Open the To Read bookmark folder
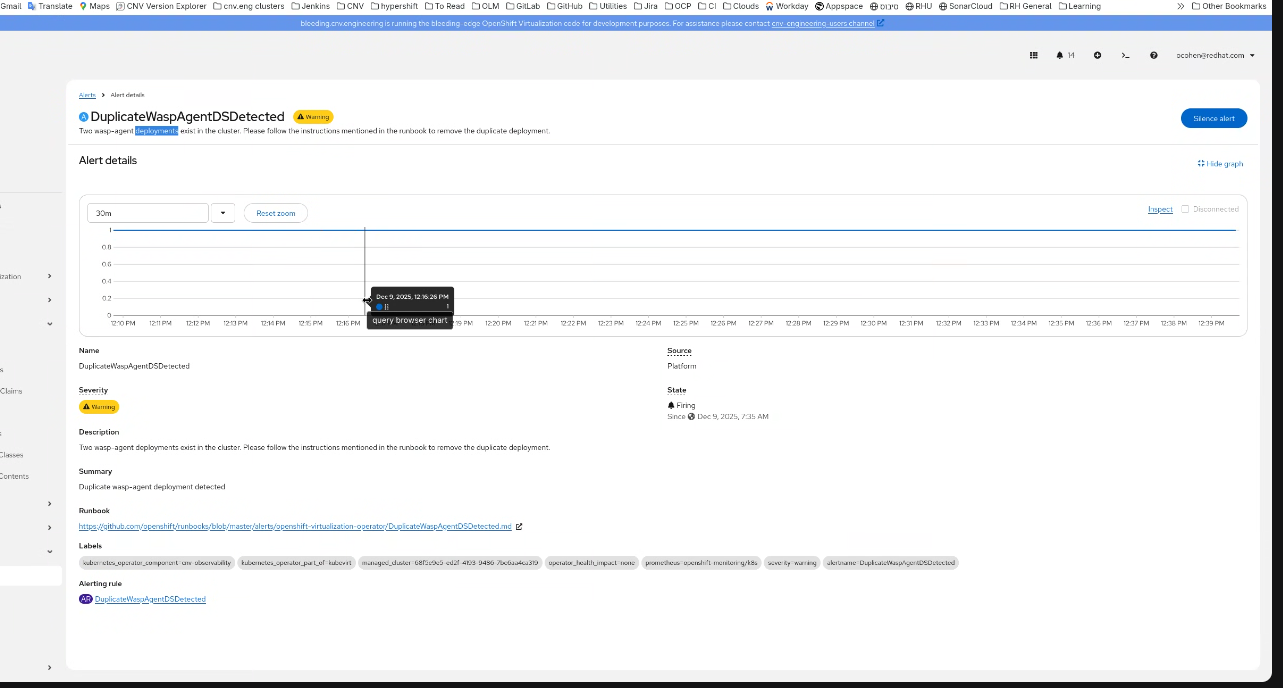1283x688 pixels. 444,6
